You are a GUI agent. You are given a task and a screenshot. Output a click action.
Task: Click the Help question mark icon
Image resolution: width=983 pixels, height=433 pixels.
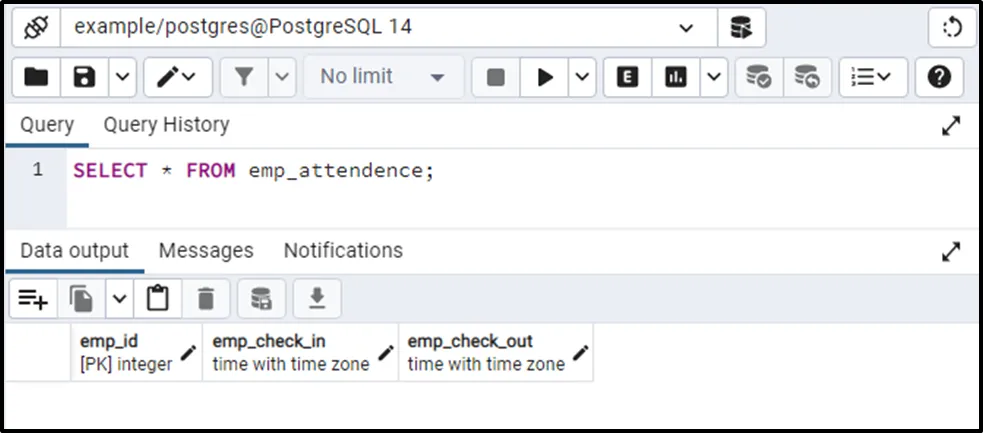click(x=939, y=77)
